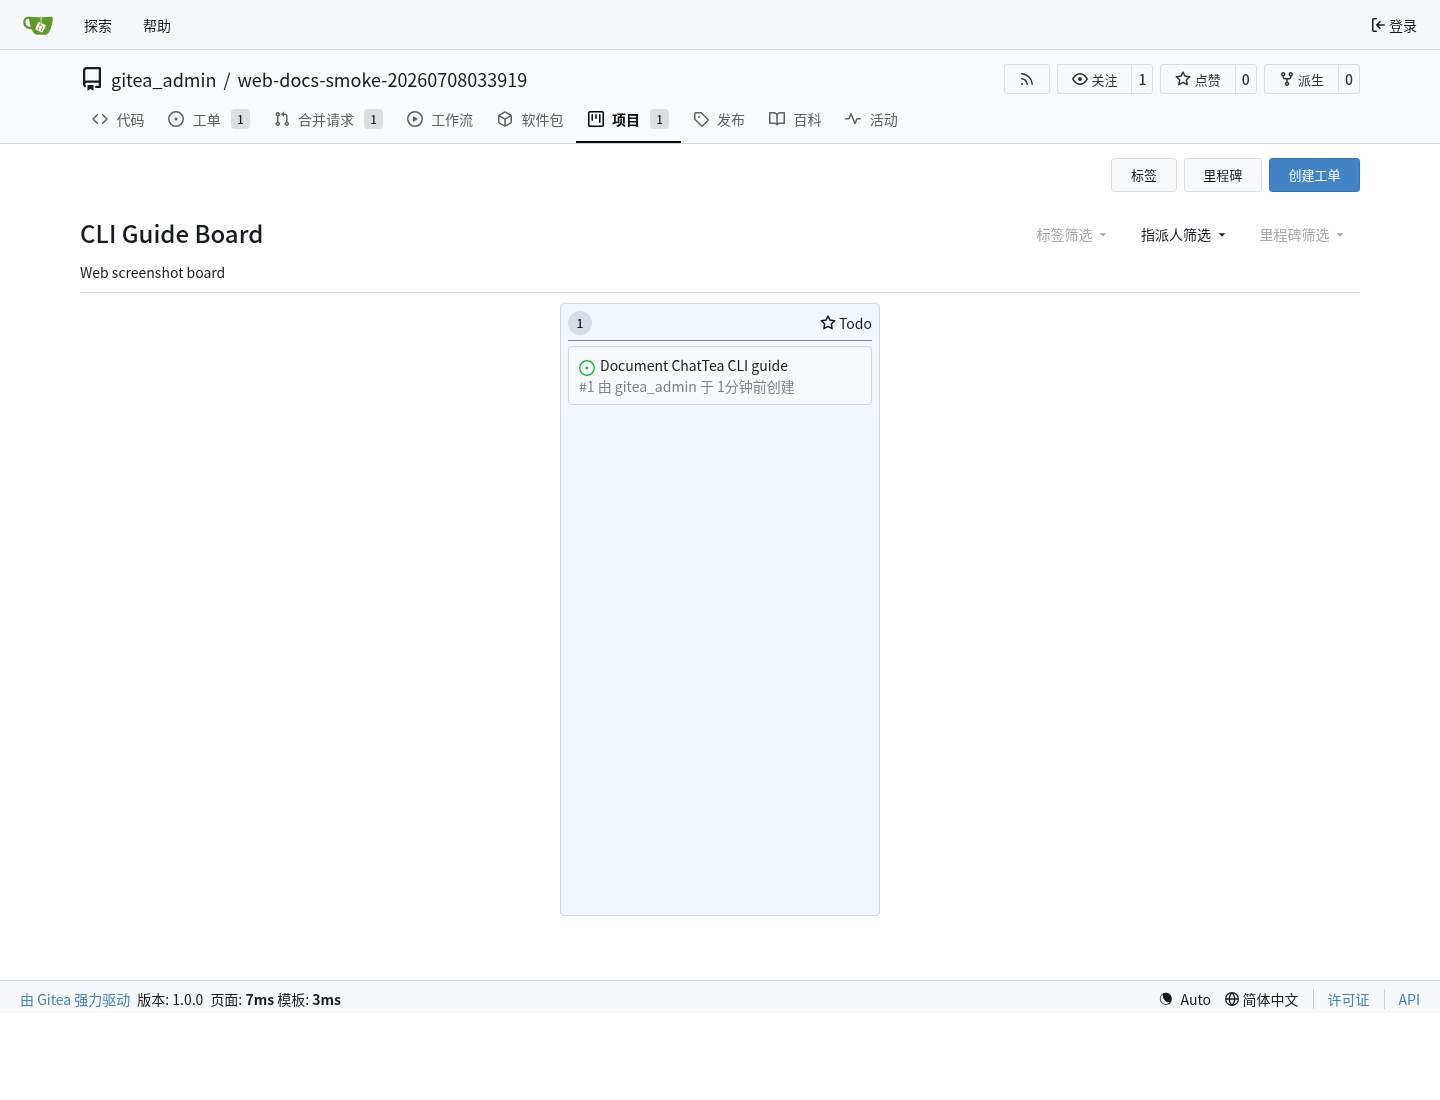Click the 版本: 1.0.0 footer text
Viewport: 1440px width, 1100px height.
click(x=170, y=1000)
